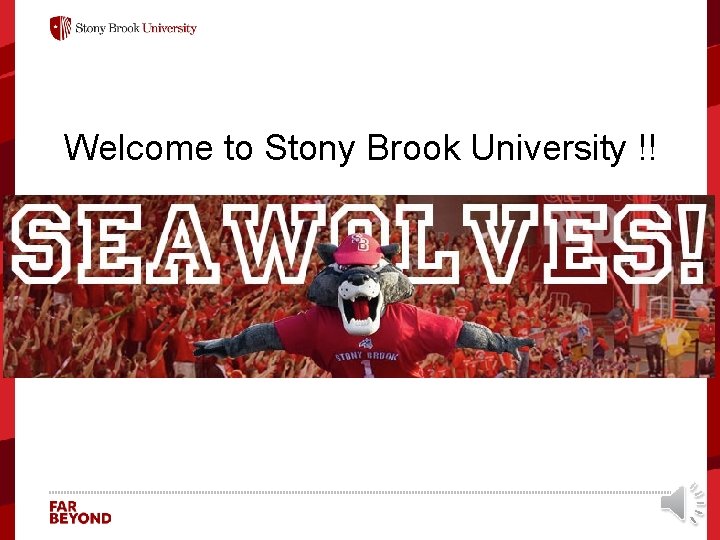Image resolution: width=720 pixels, height=540 pixels.
Task: Click the Wolfie mascot's open mouth
Action: [363, 307]
